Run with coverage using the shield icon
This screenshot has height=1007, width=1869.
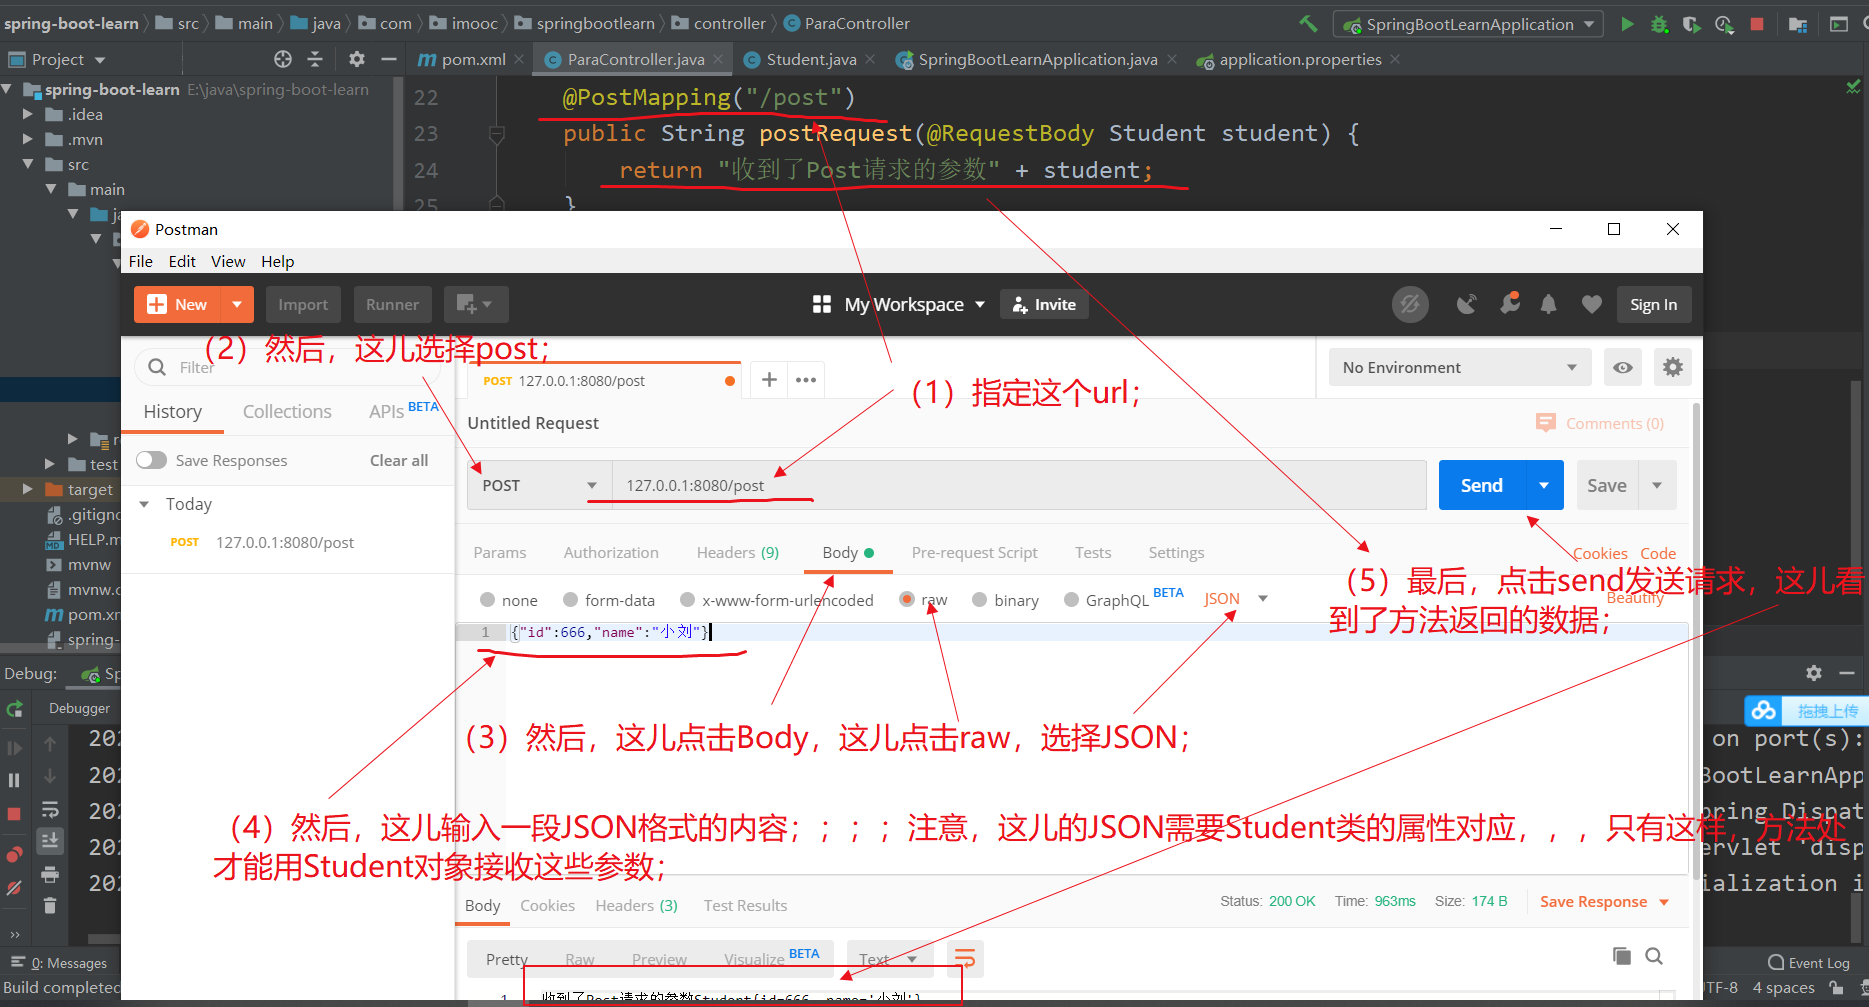pyautogui.click(x=1692, y=24)
